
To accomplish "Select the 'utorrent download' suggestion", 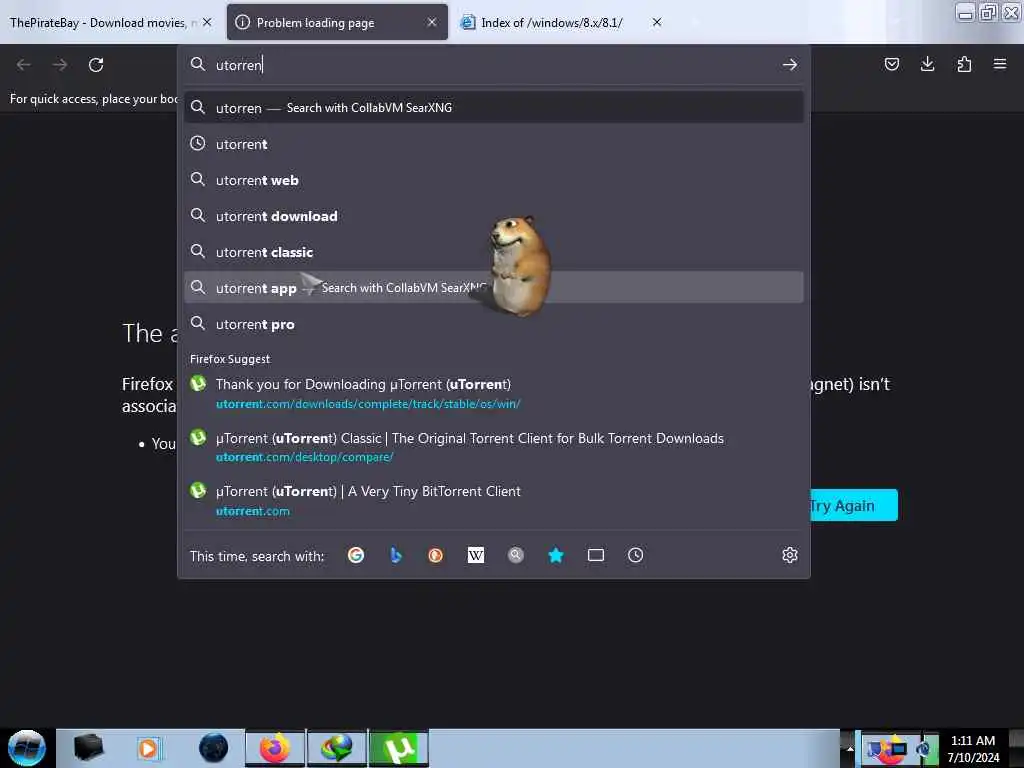I will pos(494,216).
